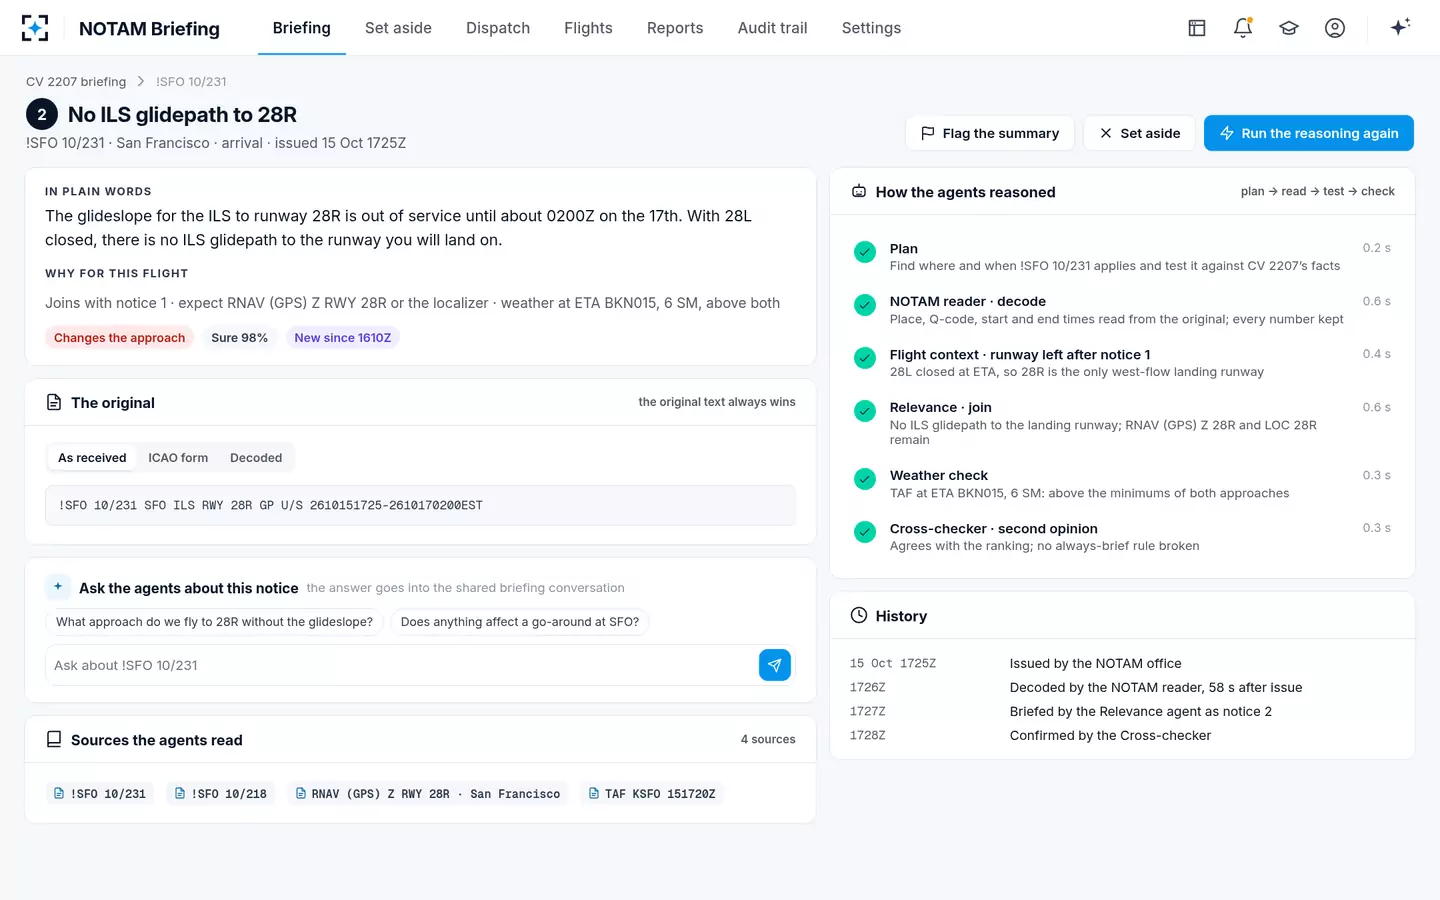Choose the go-around at SFO suggested question
Screen dimensions: 1440x900
coord(520,622)
